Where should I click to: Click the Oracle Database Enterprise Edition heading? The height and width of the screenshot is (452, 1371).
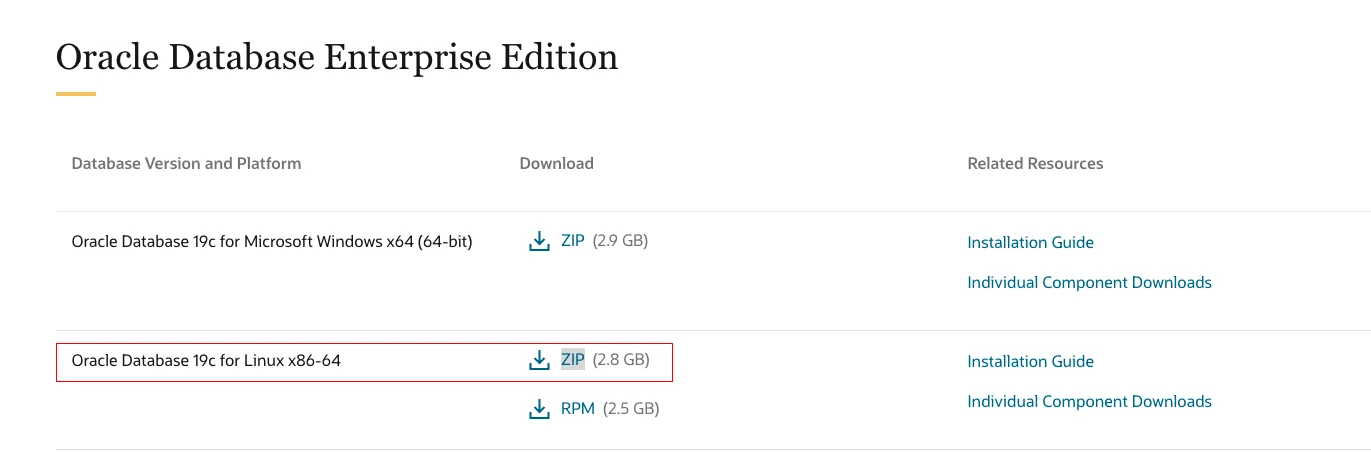pyautogui.click(x=336, y=57)
